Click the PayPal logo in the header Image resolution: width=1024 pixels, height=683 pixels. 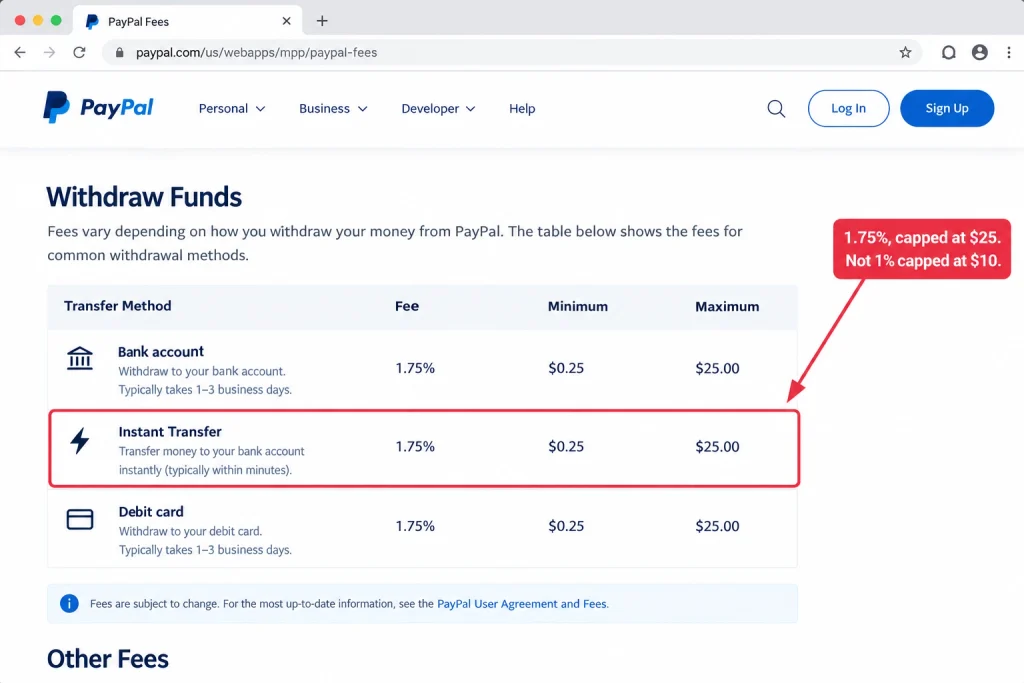(98, 108)
